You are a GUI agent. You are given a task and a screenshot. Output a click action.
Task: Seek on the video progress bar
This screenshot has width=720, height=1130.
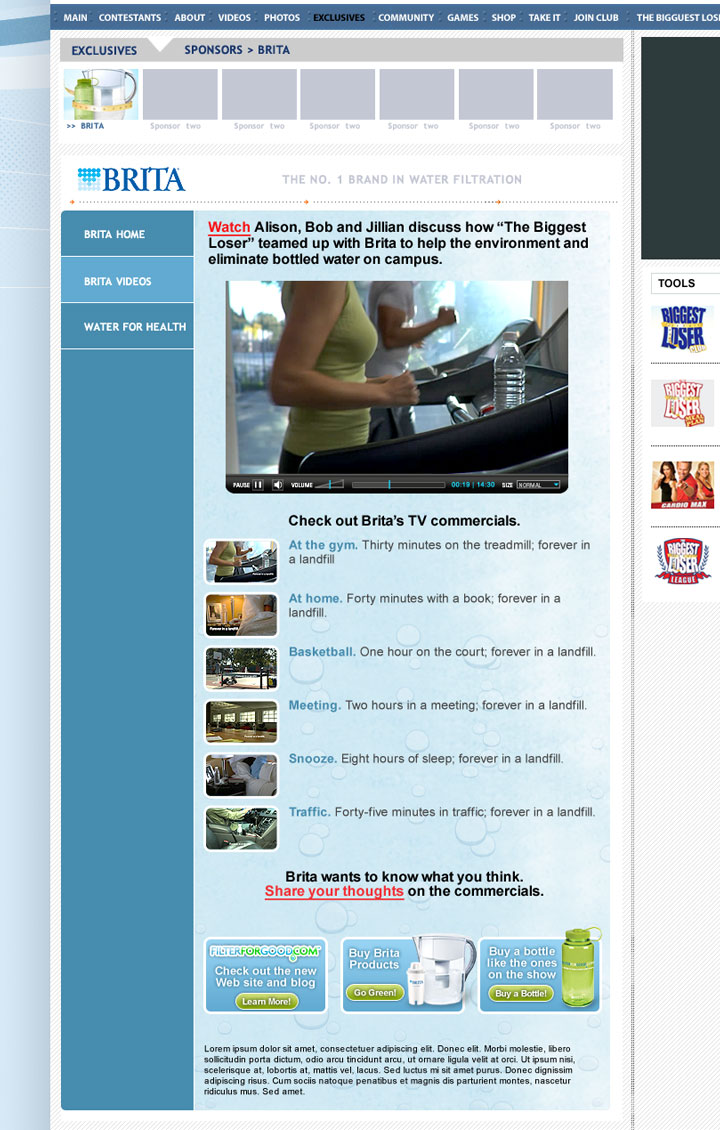(x=398, y=485)
